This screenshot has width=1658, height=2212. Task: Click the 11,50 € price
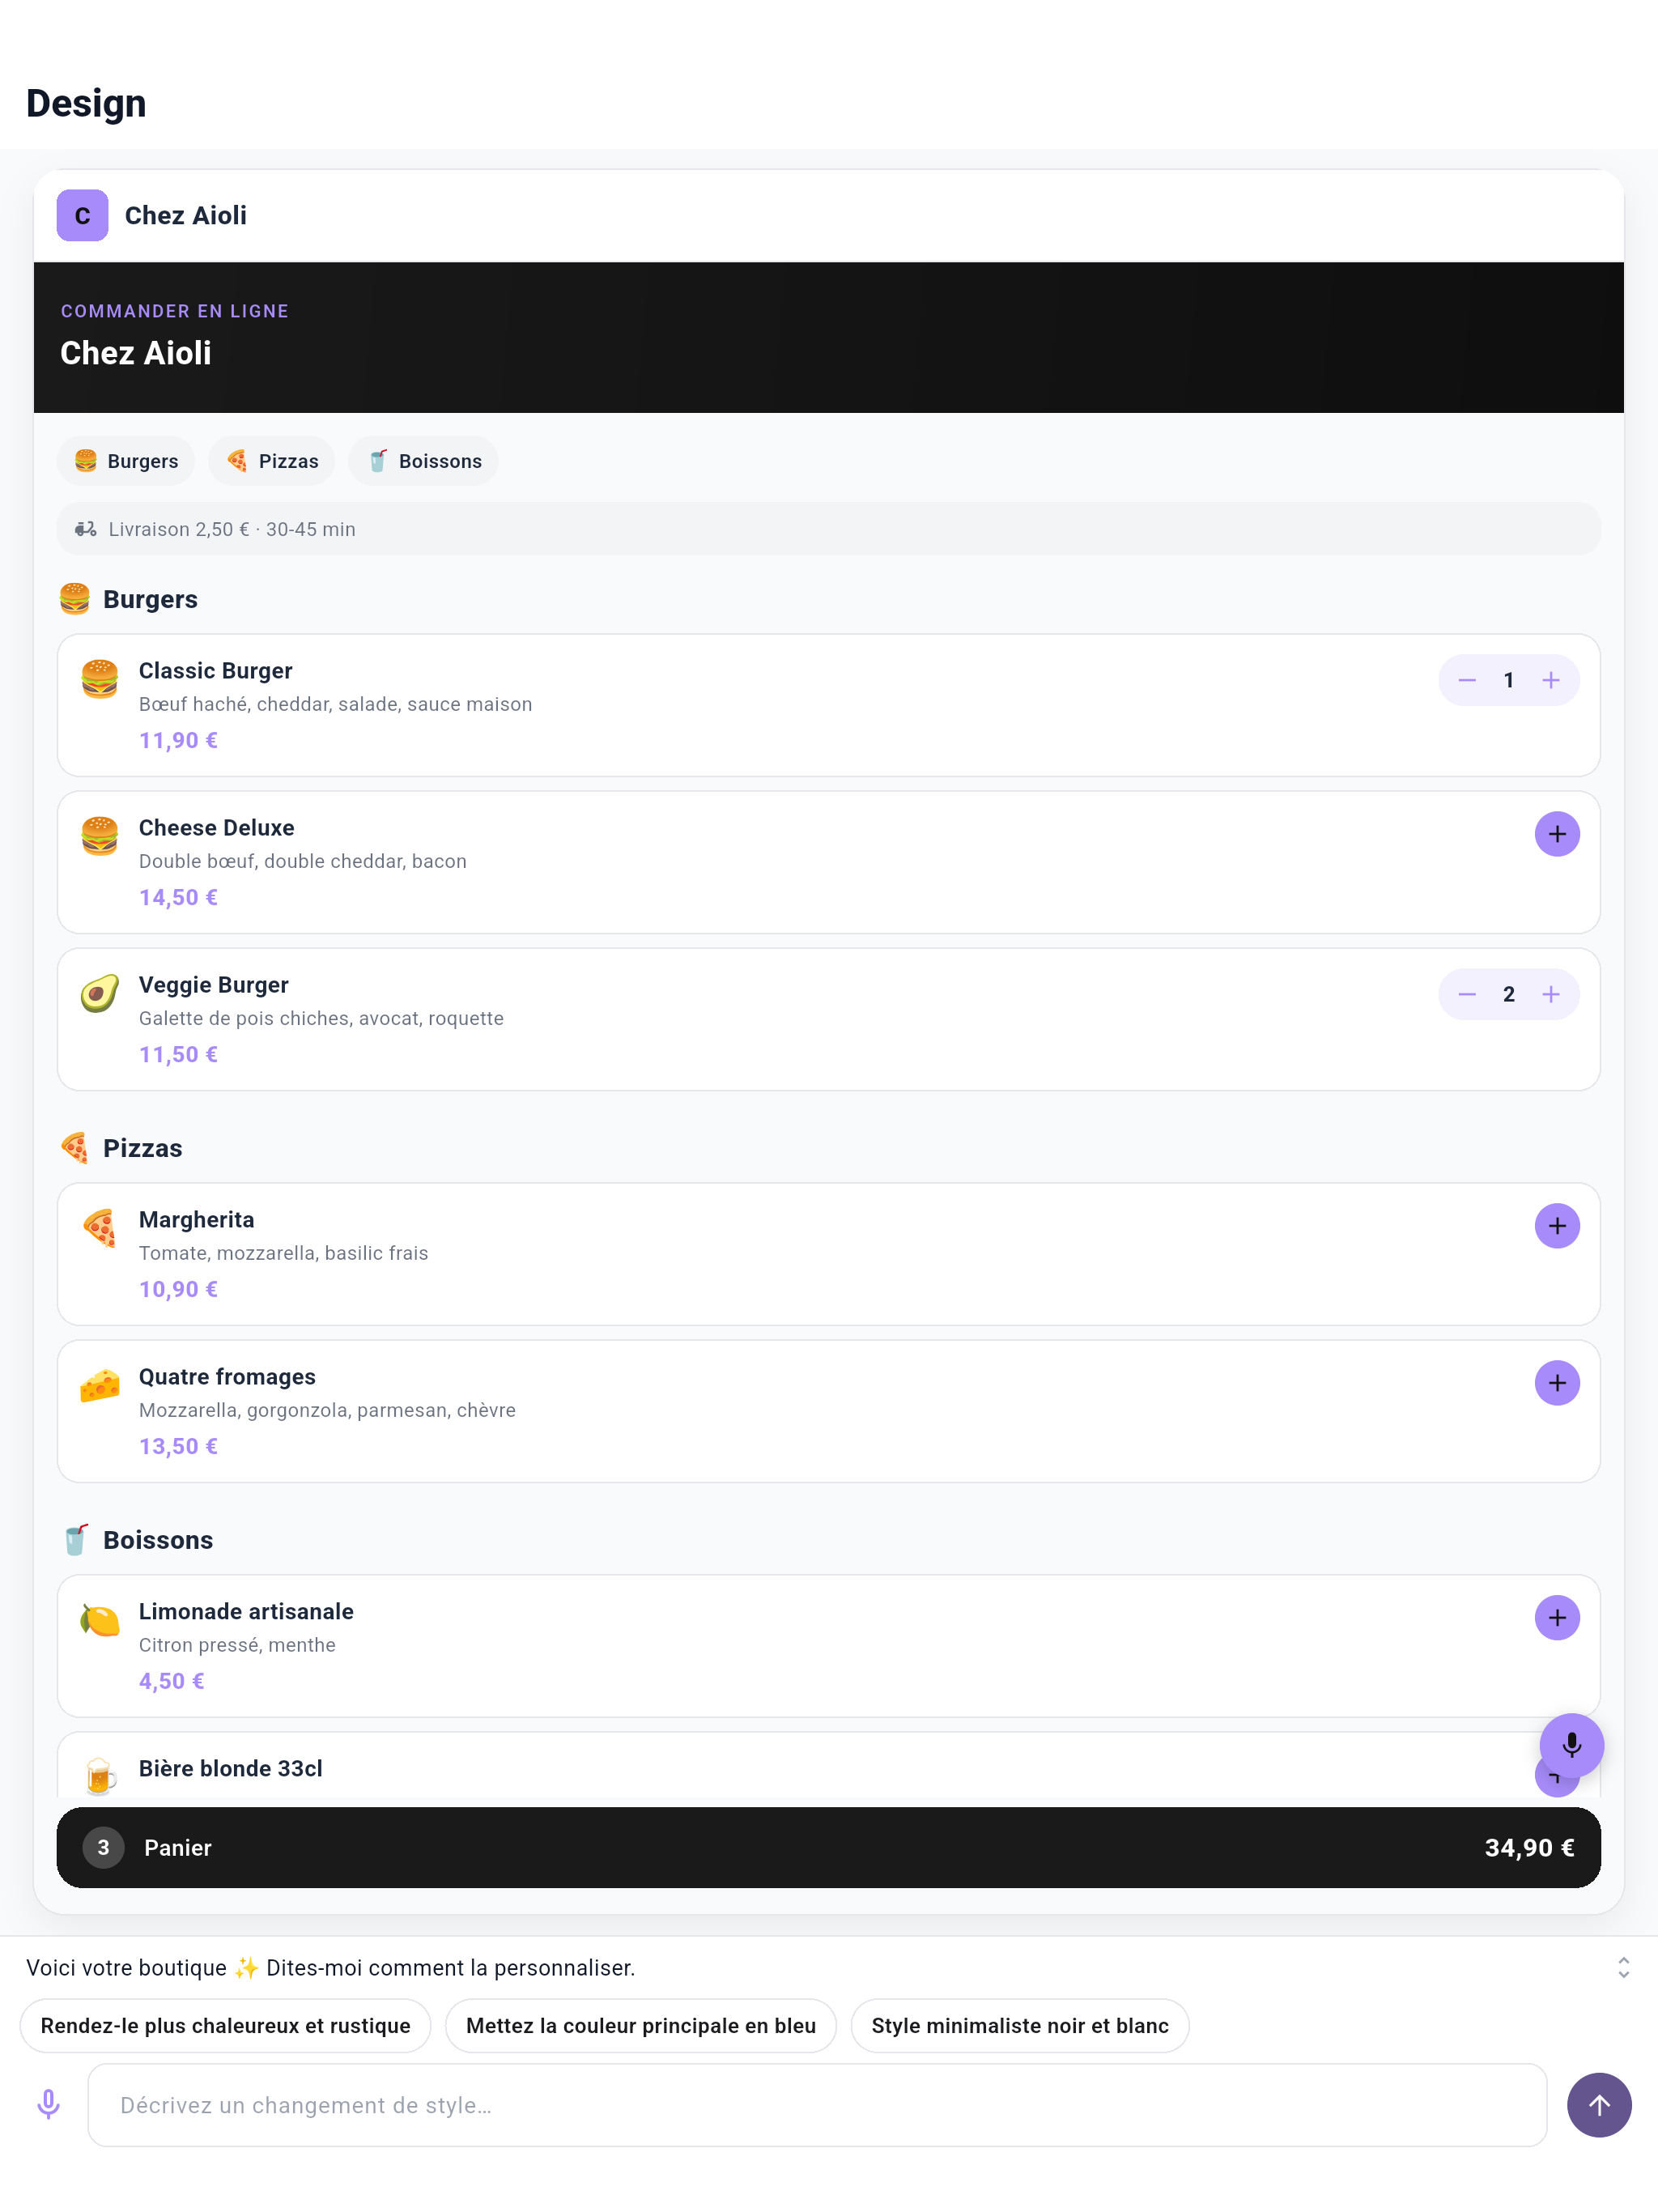(178, 1055)
